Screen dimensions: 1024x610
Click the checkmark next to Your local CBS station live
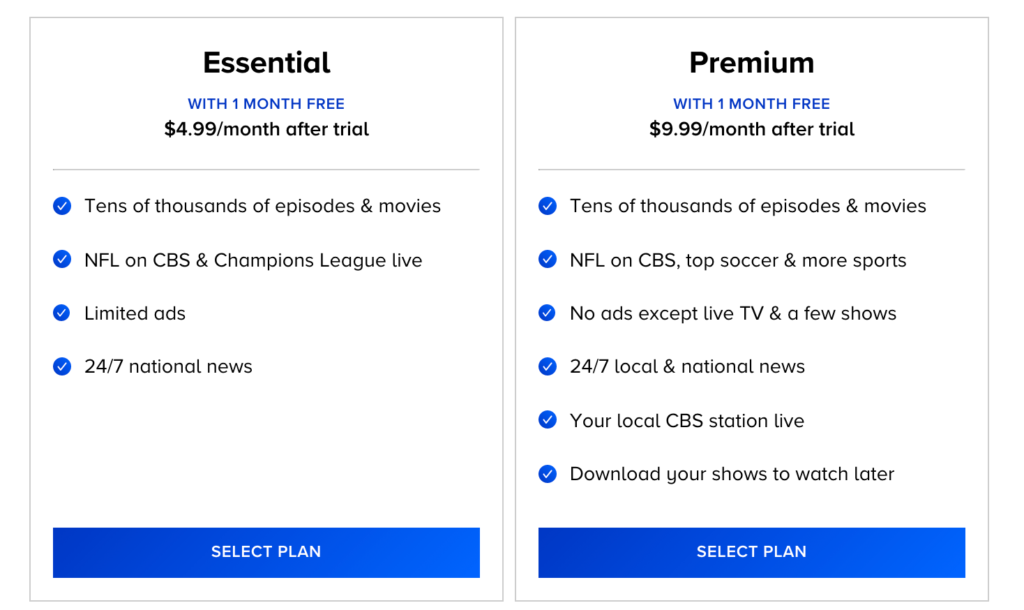547,420
